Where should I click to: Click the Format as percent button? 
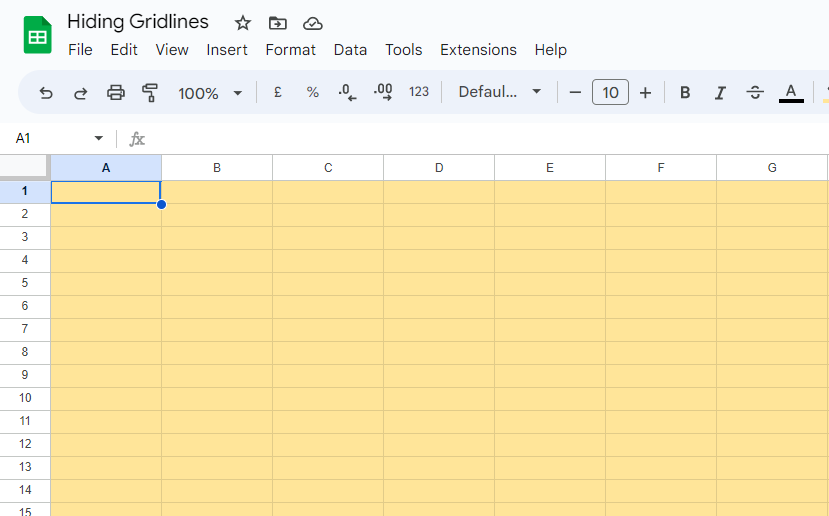[x=312, y=93]
